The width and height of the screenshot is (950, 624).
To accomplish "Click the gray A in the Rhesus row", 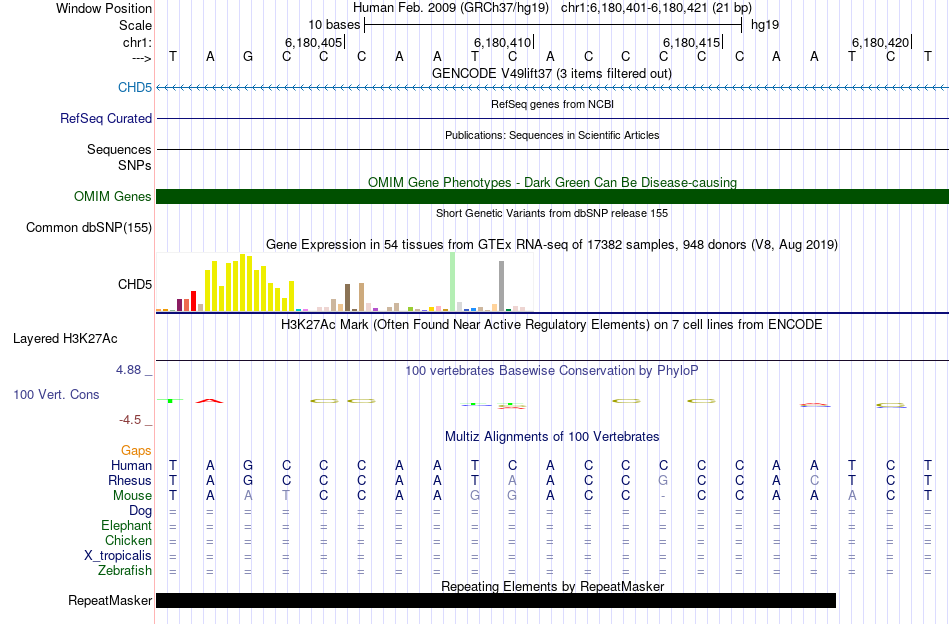I will [x=513, y=480].
